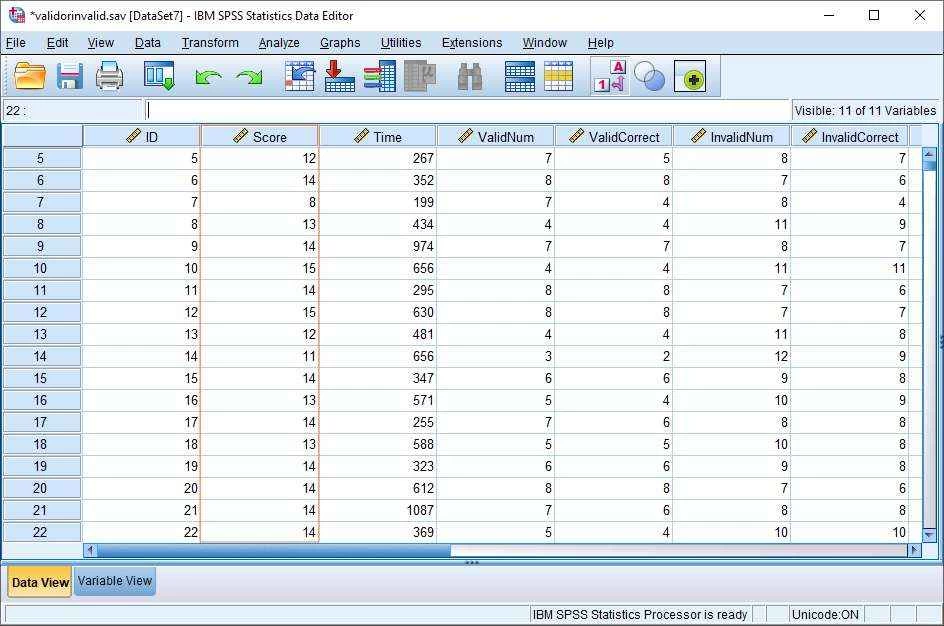
Task: Click the cell value entry field
Action: point(468,111)
